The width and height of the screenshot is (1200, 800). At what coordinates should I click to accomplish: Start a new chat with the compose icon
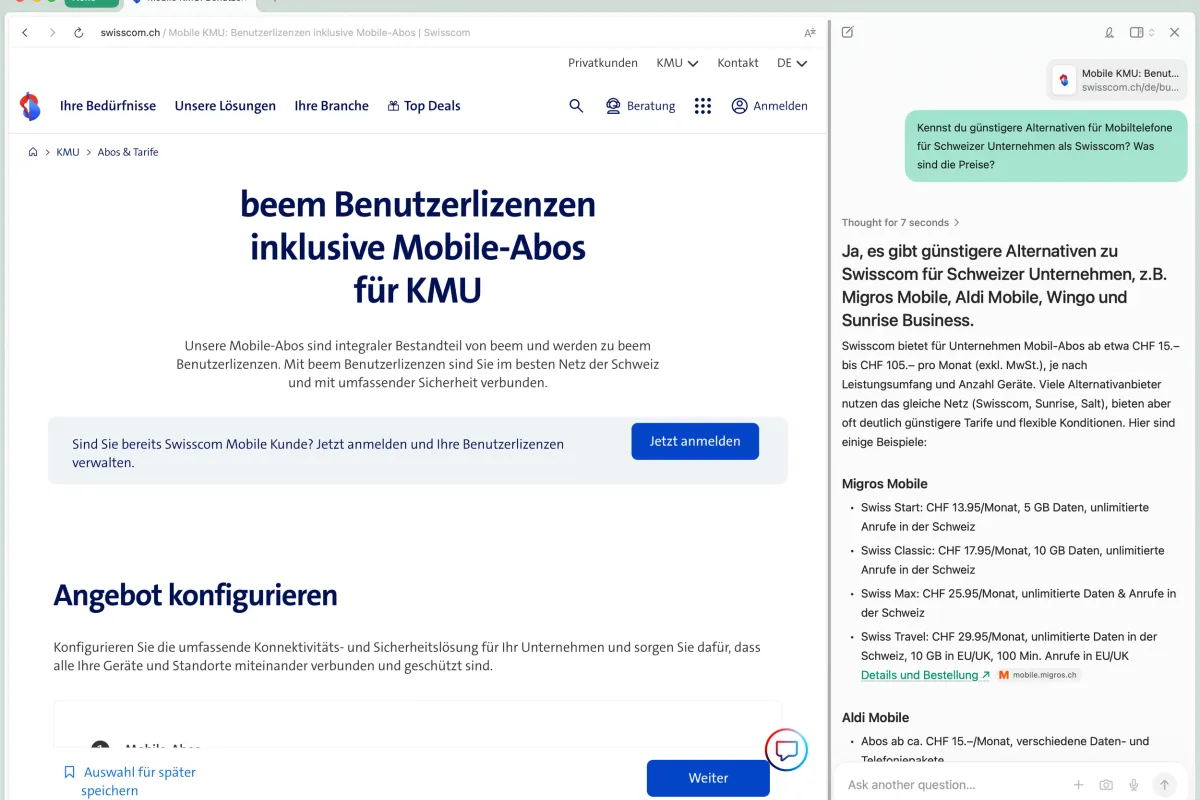pos(847,32)
